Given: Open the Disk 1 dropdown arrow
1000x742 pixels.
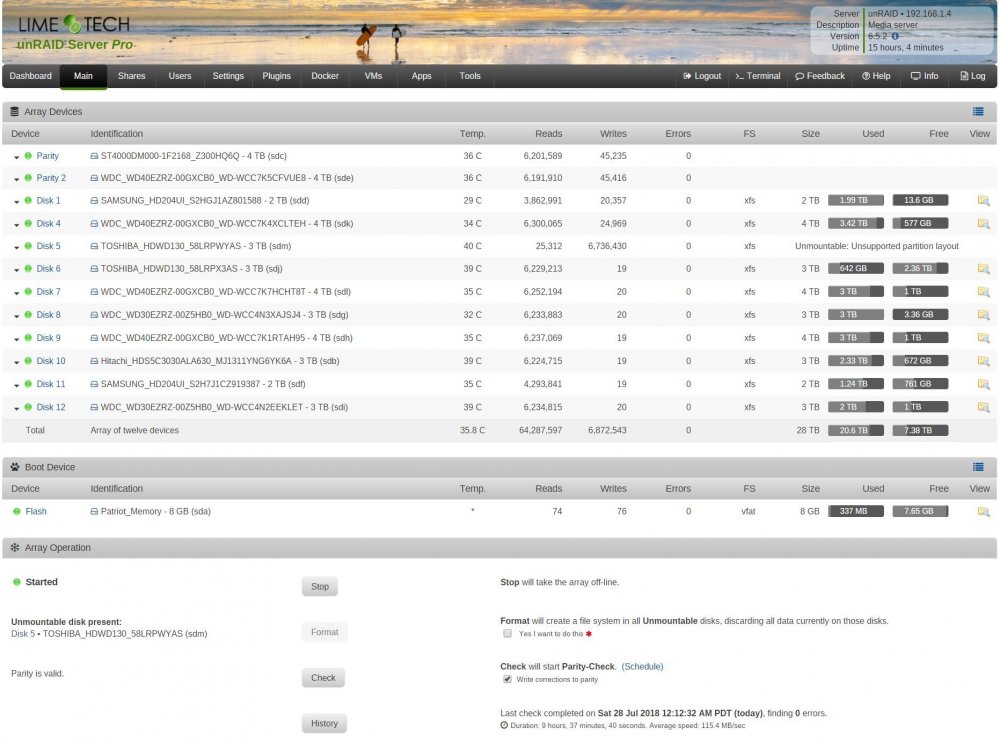Looking at the screenshot, I should (17, 202).
